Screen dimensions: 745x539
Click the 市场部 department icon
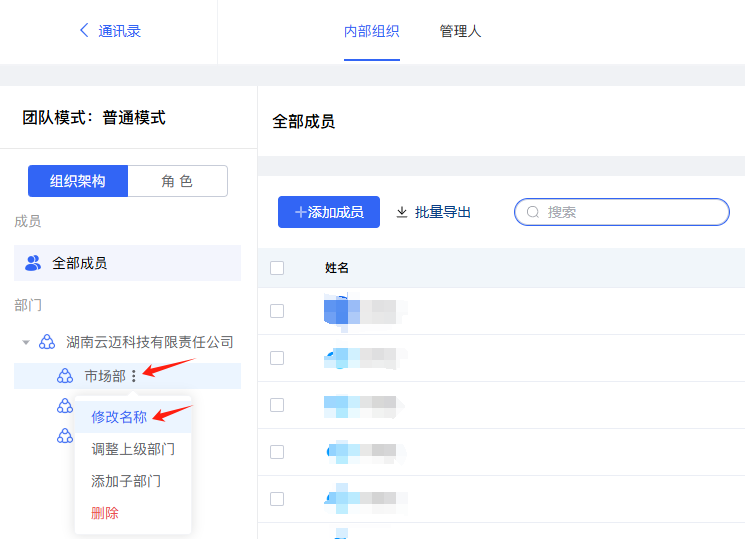[x=65, y=376]
